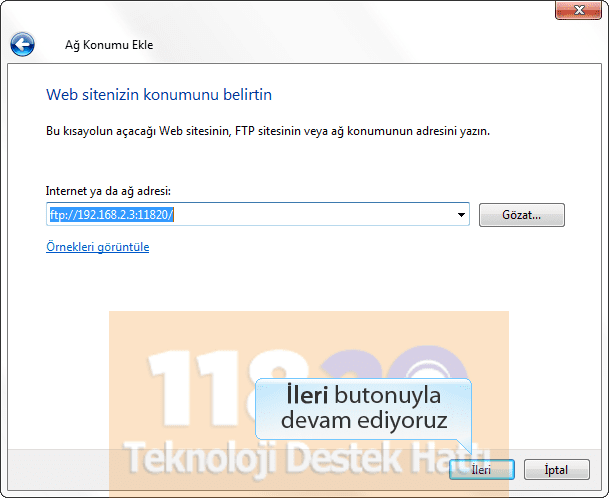Close the Ağ Konumu Ekle wizard window
The height and width of the screenshot is (498, 609).
pos(578,10)
